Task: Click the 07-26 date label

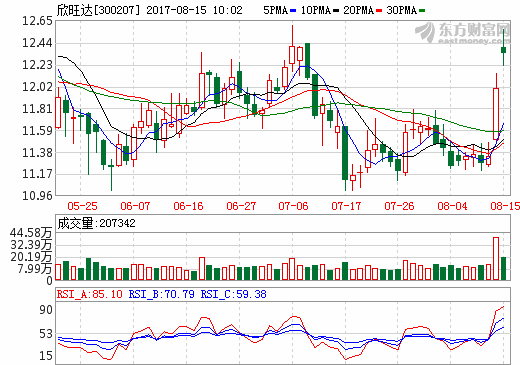Action: (x=399, y=206)
